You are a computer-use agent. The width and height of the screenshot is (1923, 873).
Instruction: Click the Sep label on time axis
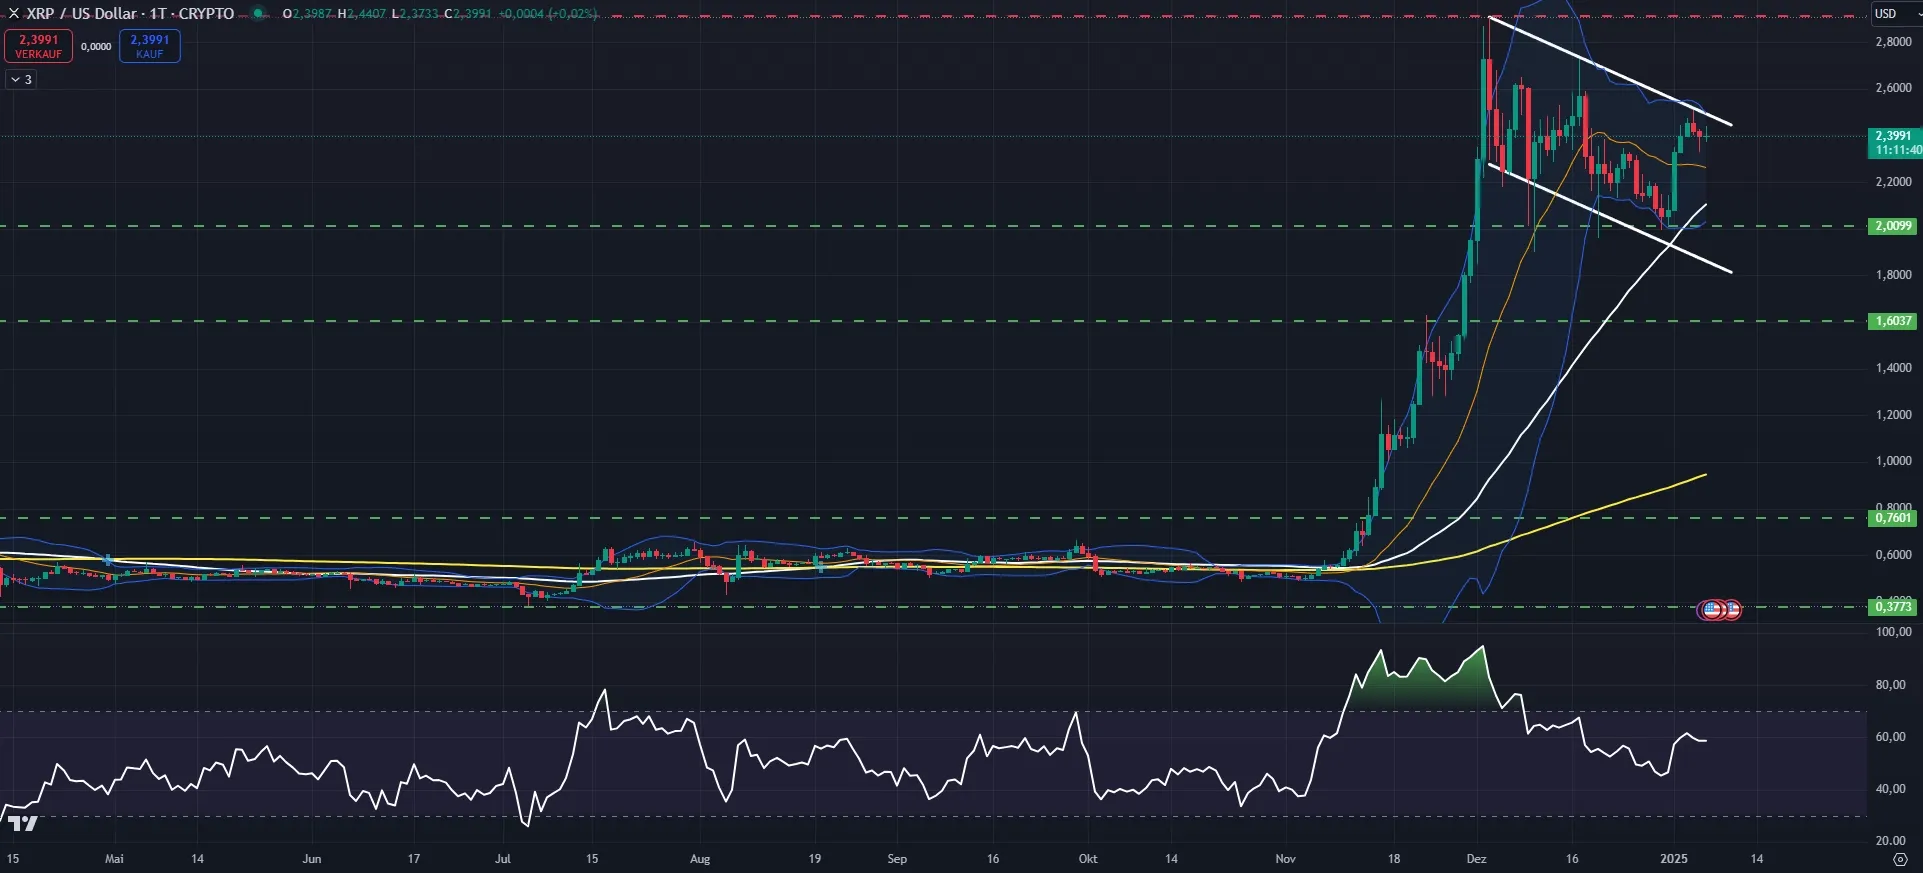[x=897, y=859]
